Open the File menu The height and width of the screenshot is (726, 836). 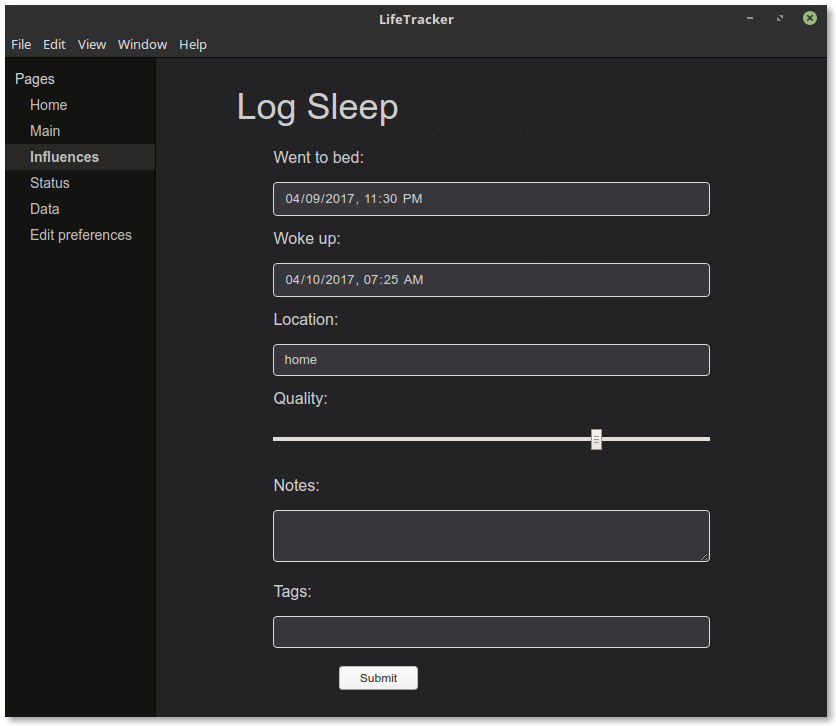pos(21,45)
